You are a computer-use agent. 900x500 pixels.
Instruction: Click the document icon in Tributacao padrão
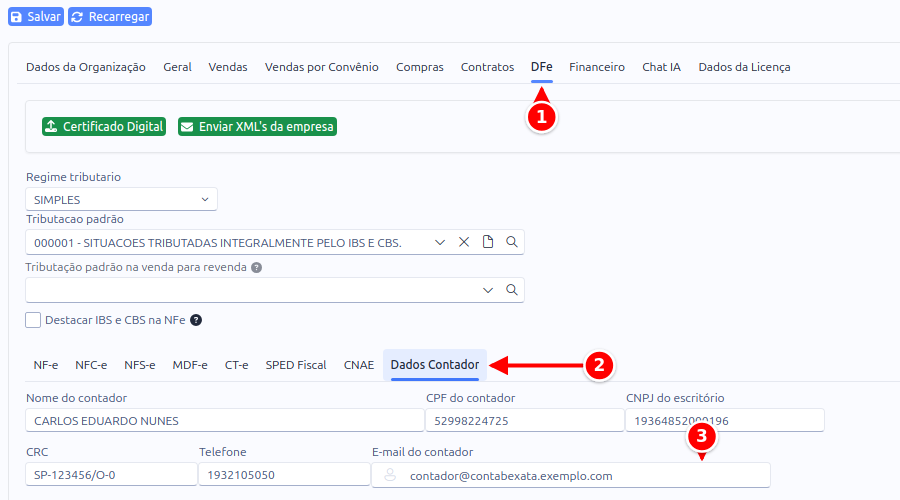click(x=488, y=242)
